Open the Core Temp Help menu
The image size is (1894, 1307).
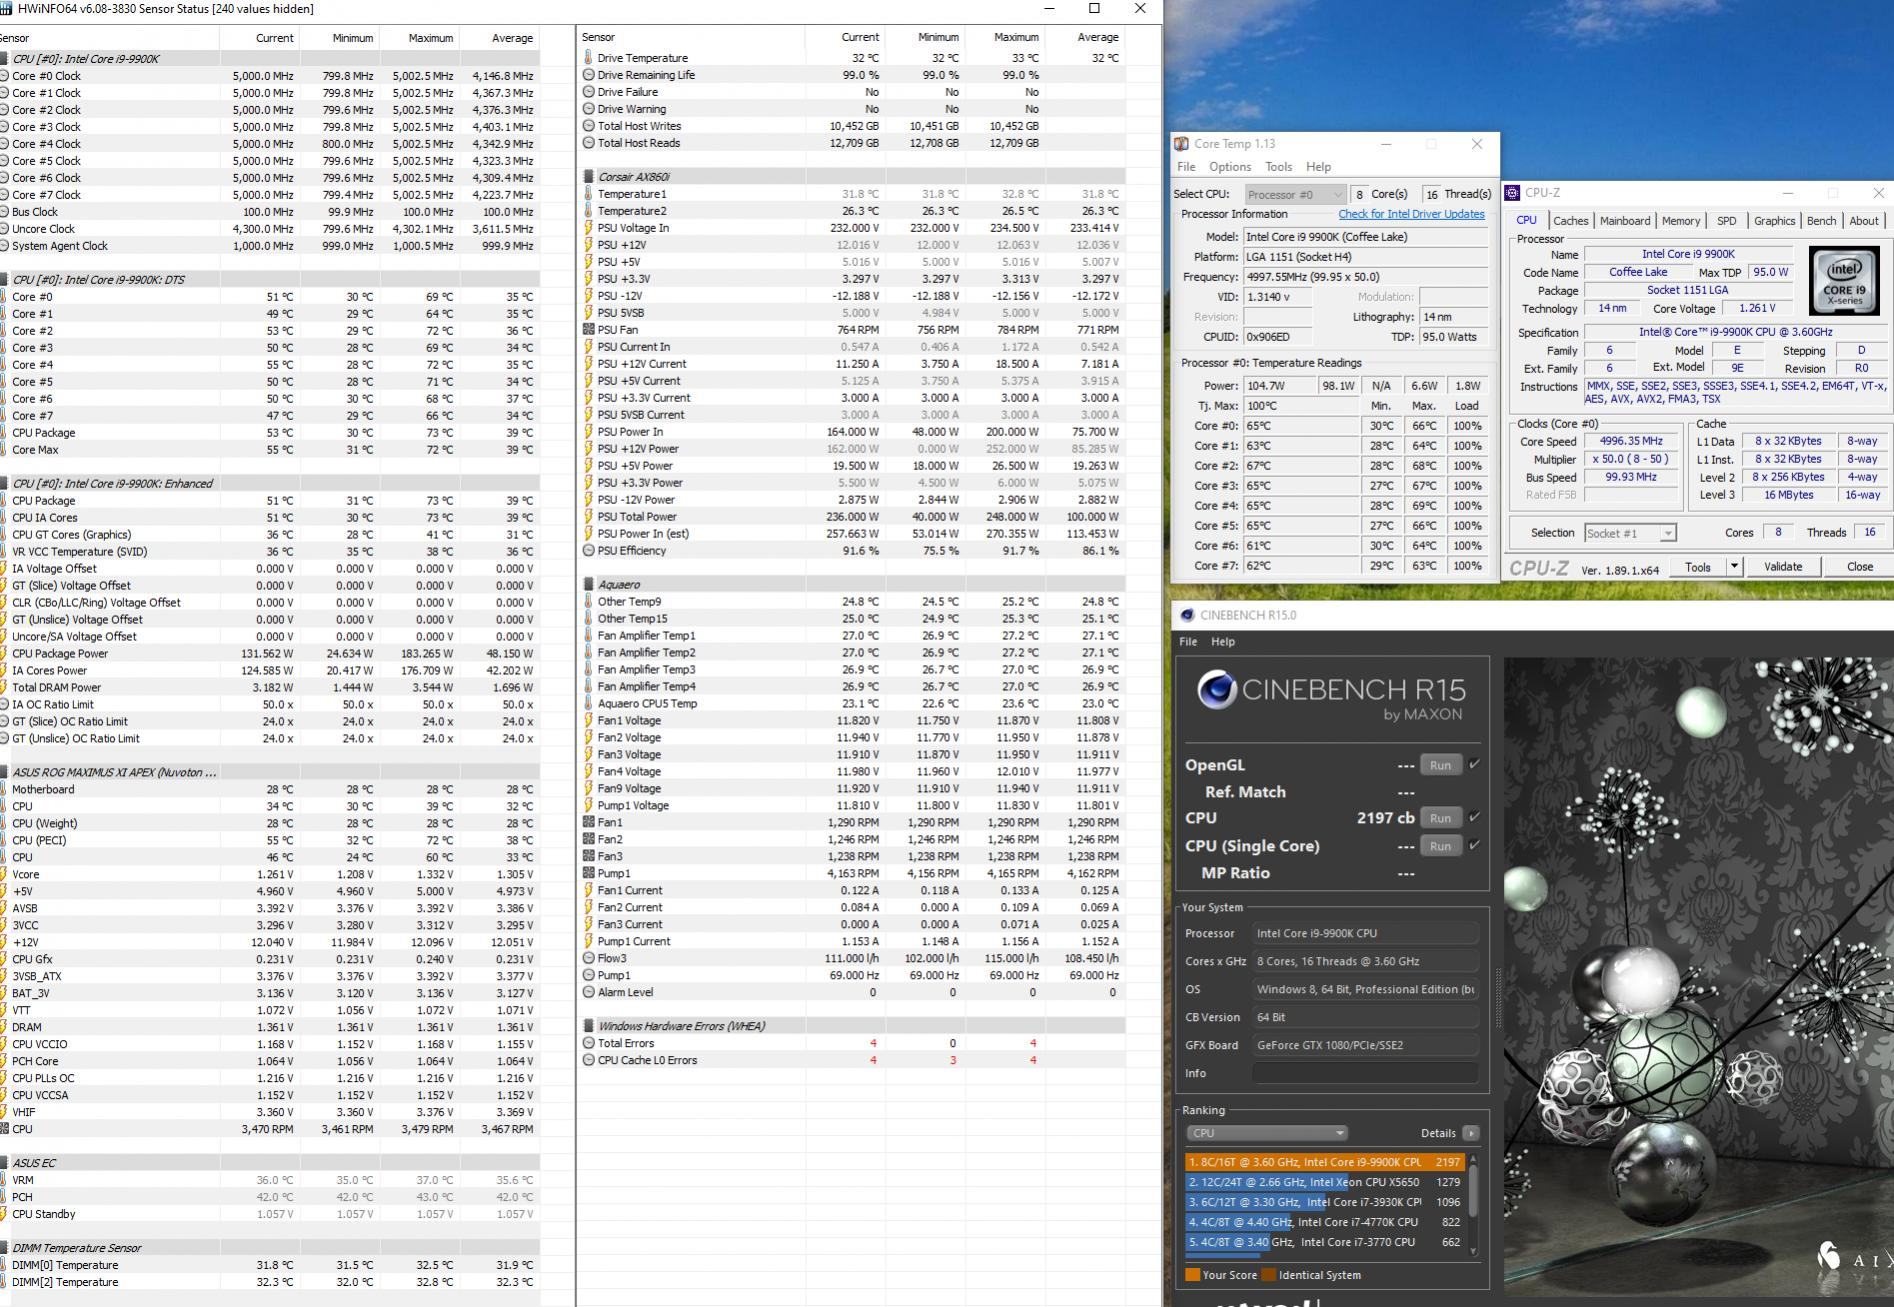coord(1318,167)
